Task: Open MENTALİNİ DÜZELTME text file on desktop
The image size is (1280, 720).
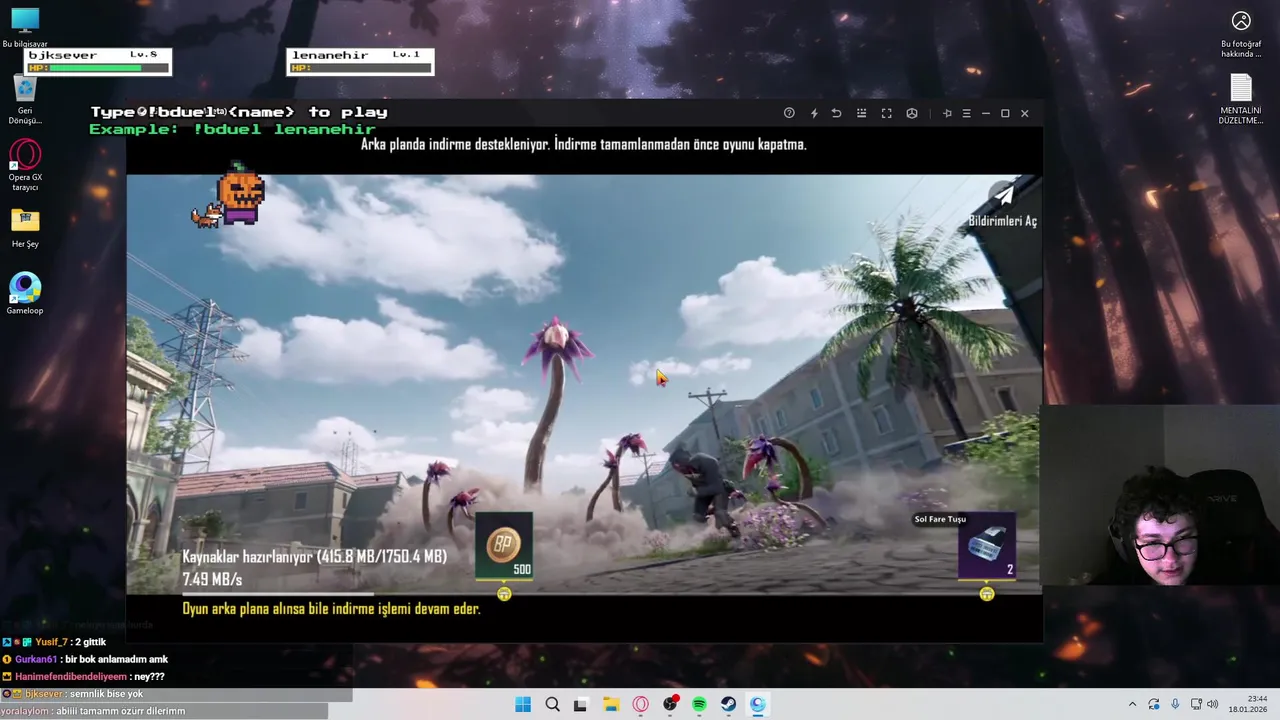Action: pyautogui.click(x=1241, y=100)
